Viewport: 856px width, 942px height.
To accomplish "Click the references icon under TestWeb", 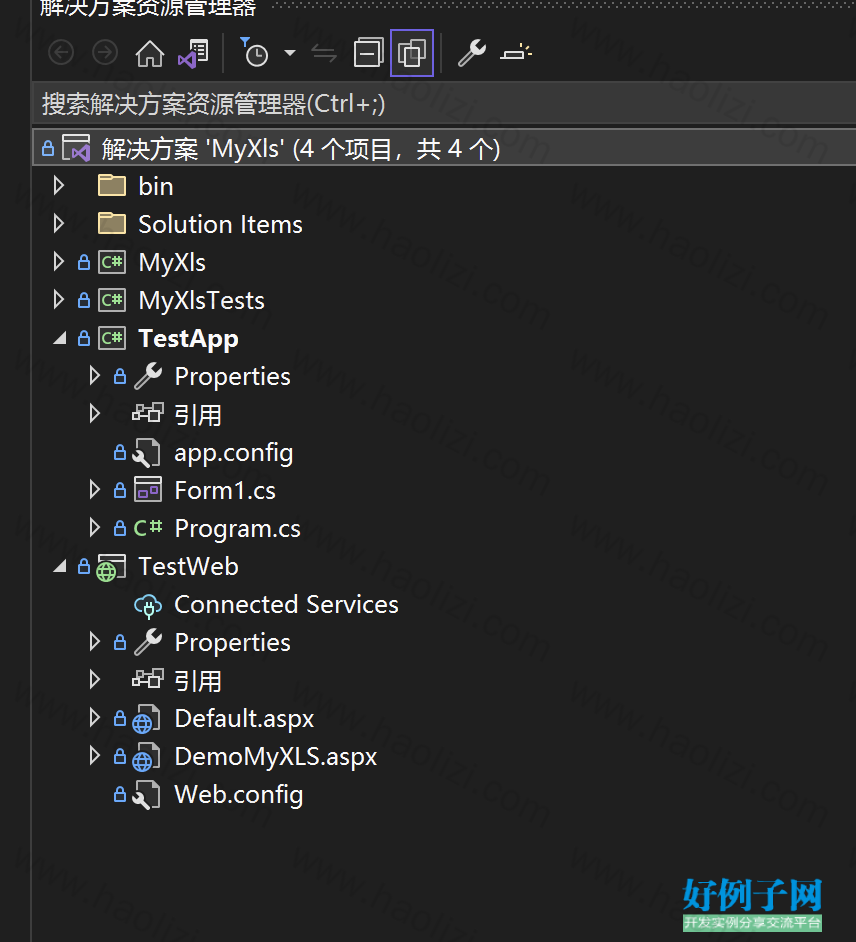I will pos(148,679).
